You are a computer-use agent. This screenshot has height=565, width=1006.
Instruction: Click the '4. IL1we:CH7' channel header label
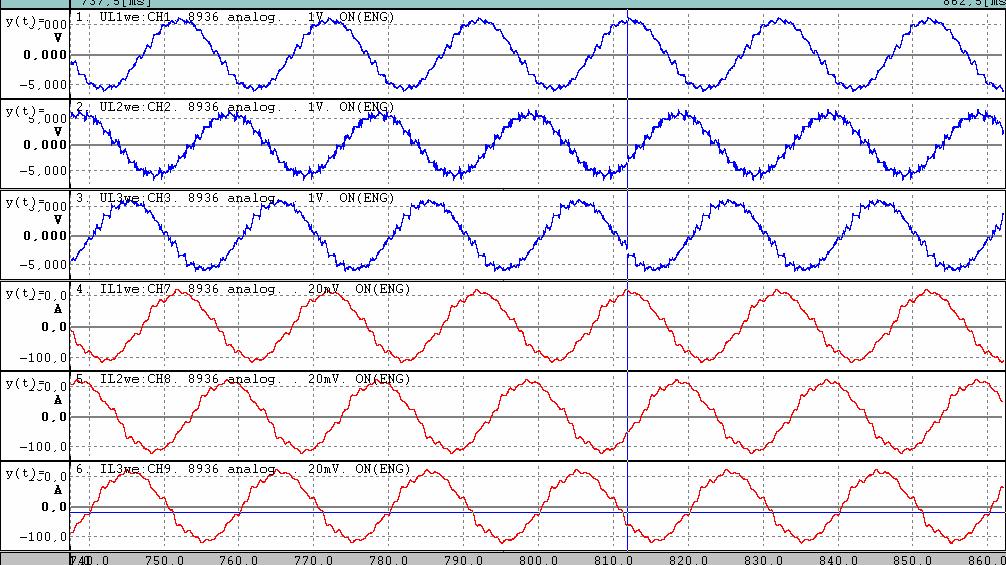point(123,289)
